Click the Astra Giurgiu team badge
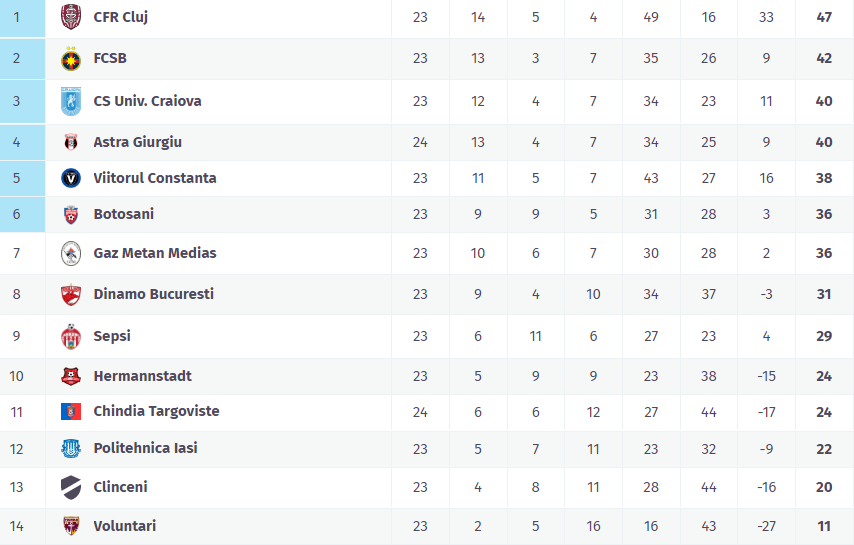The width and height of the screenshot is (854, 545). (x=71, y=143)
